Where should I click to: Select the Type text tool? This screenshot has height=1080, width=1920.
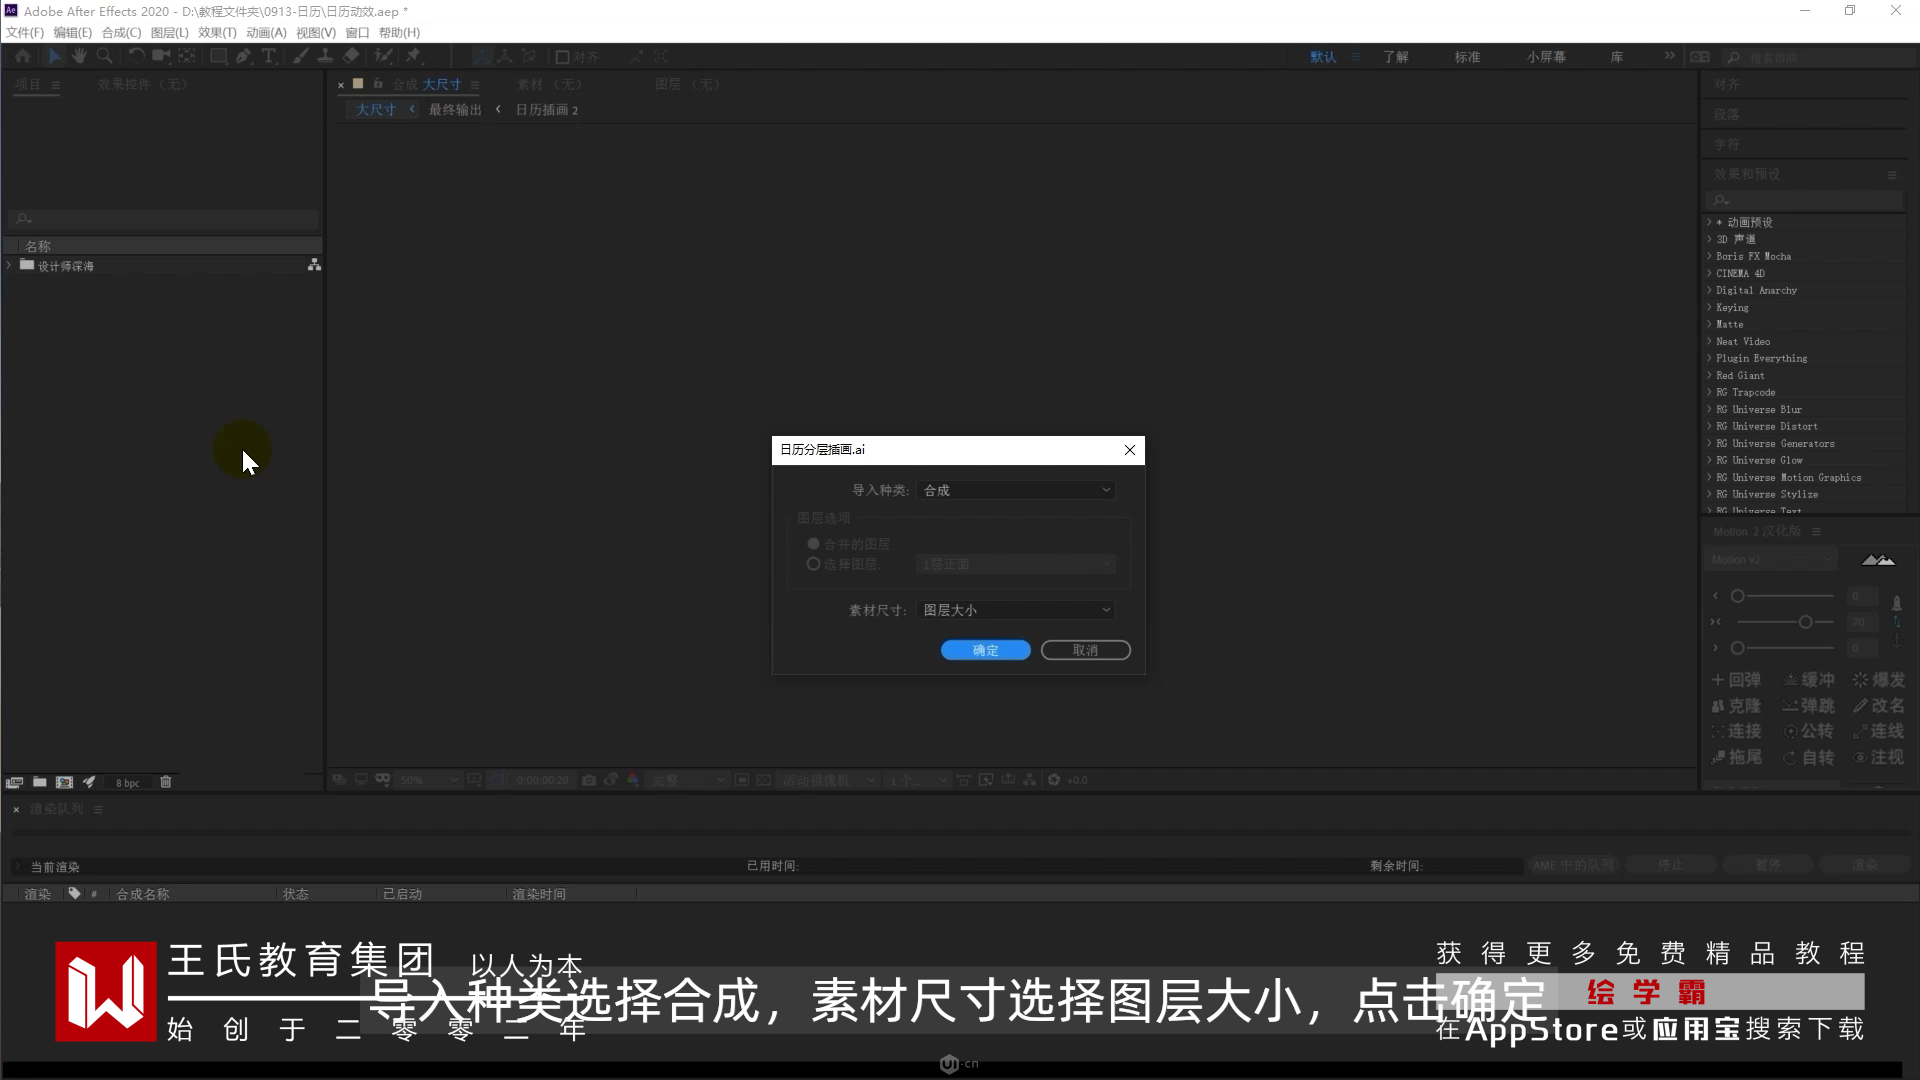[x=268, y=57]
